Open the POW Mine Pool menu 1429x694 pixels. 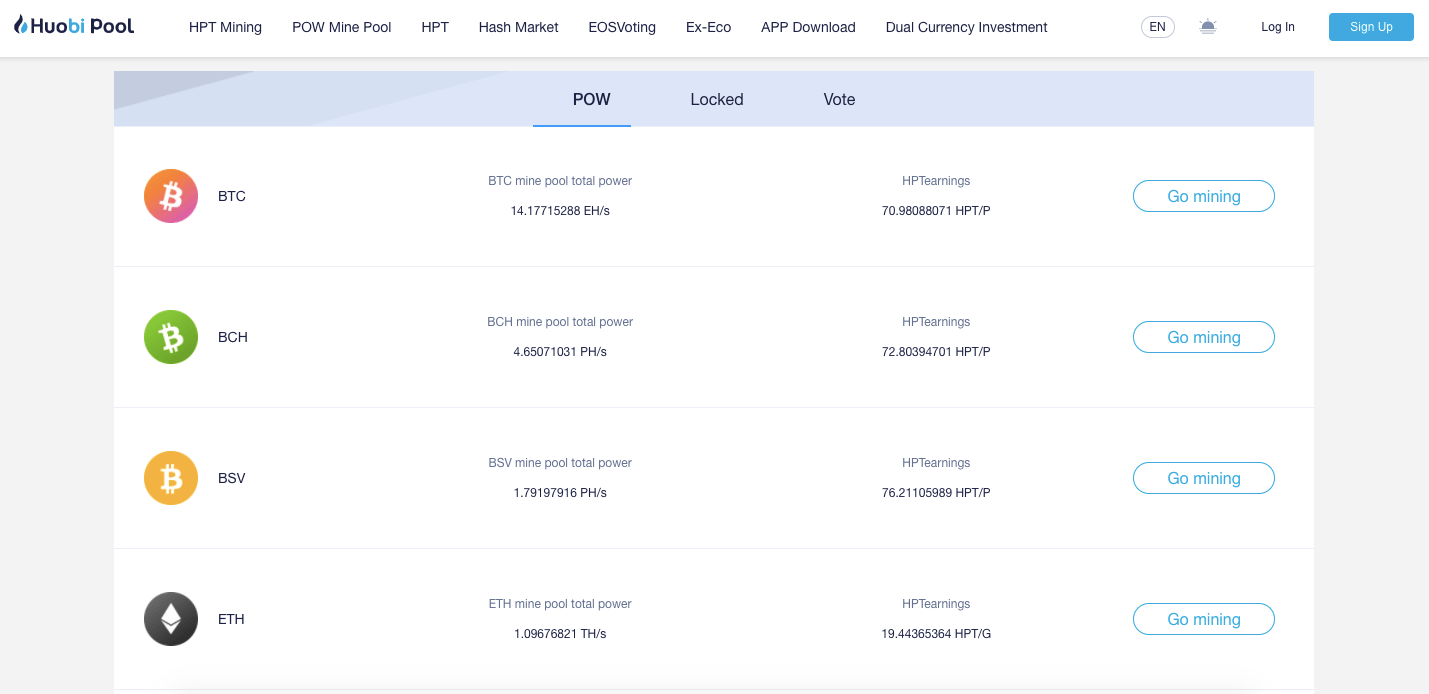click(342, 27)
